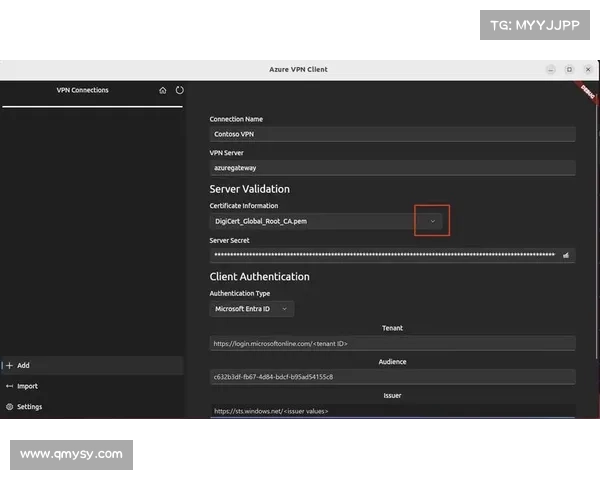600x480 pixels.
Task: Click the Client Authentication heading
Action: 259,277
